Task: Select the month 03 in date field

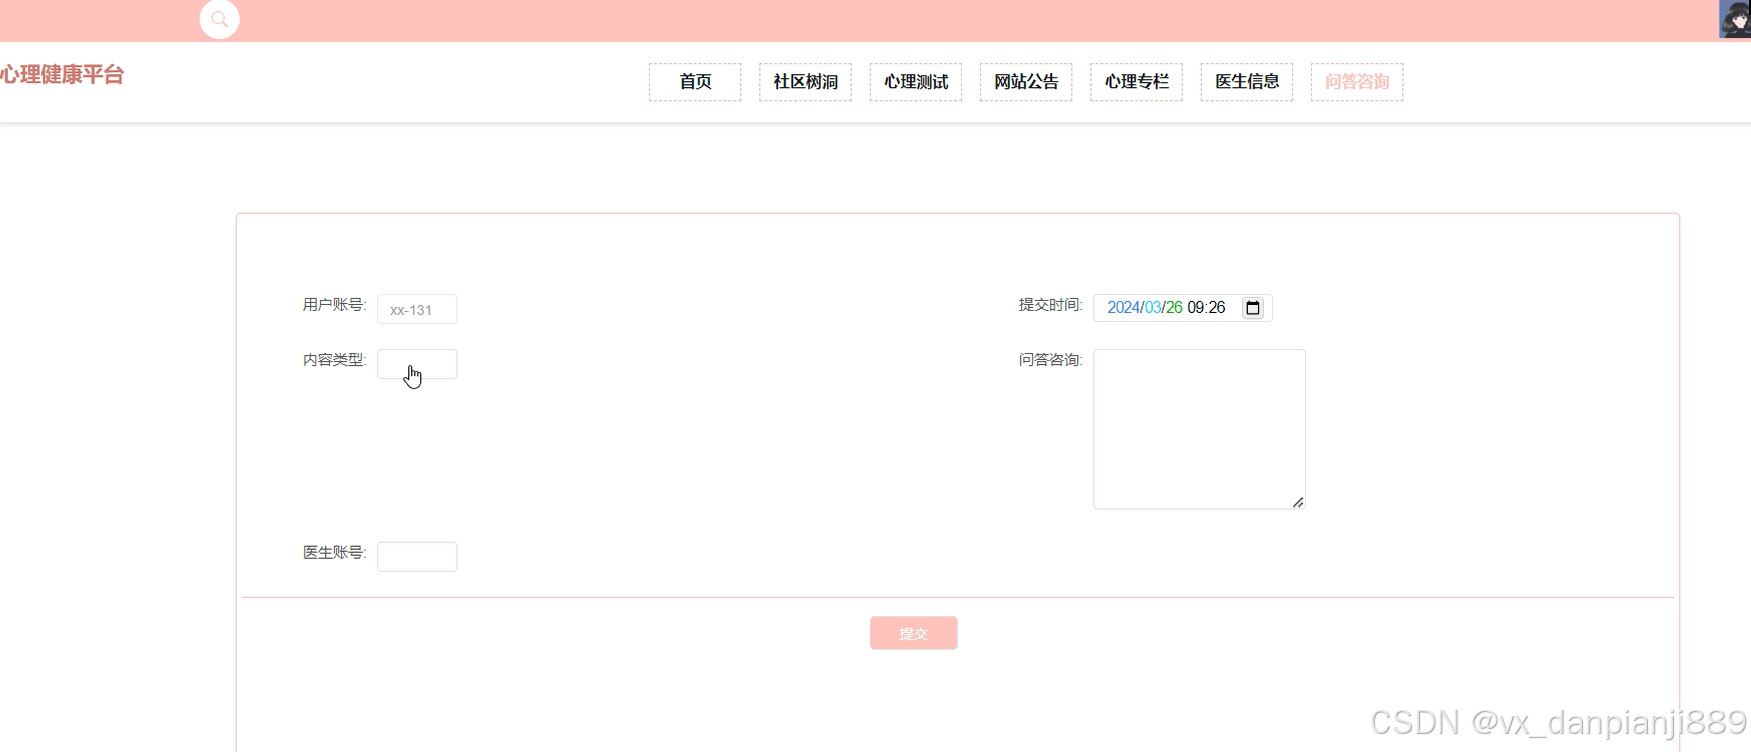Action: (x=1153, y=307)
